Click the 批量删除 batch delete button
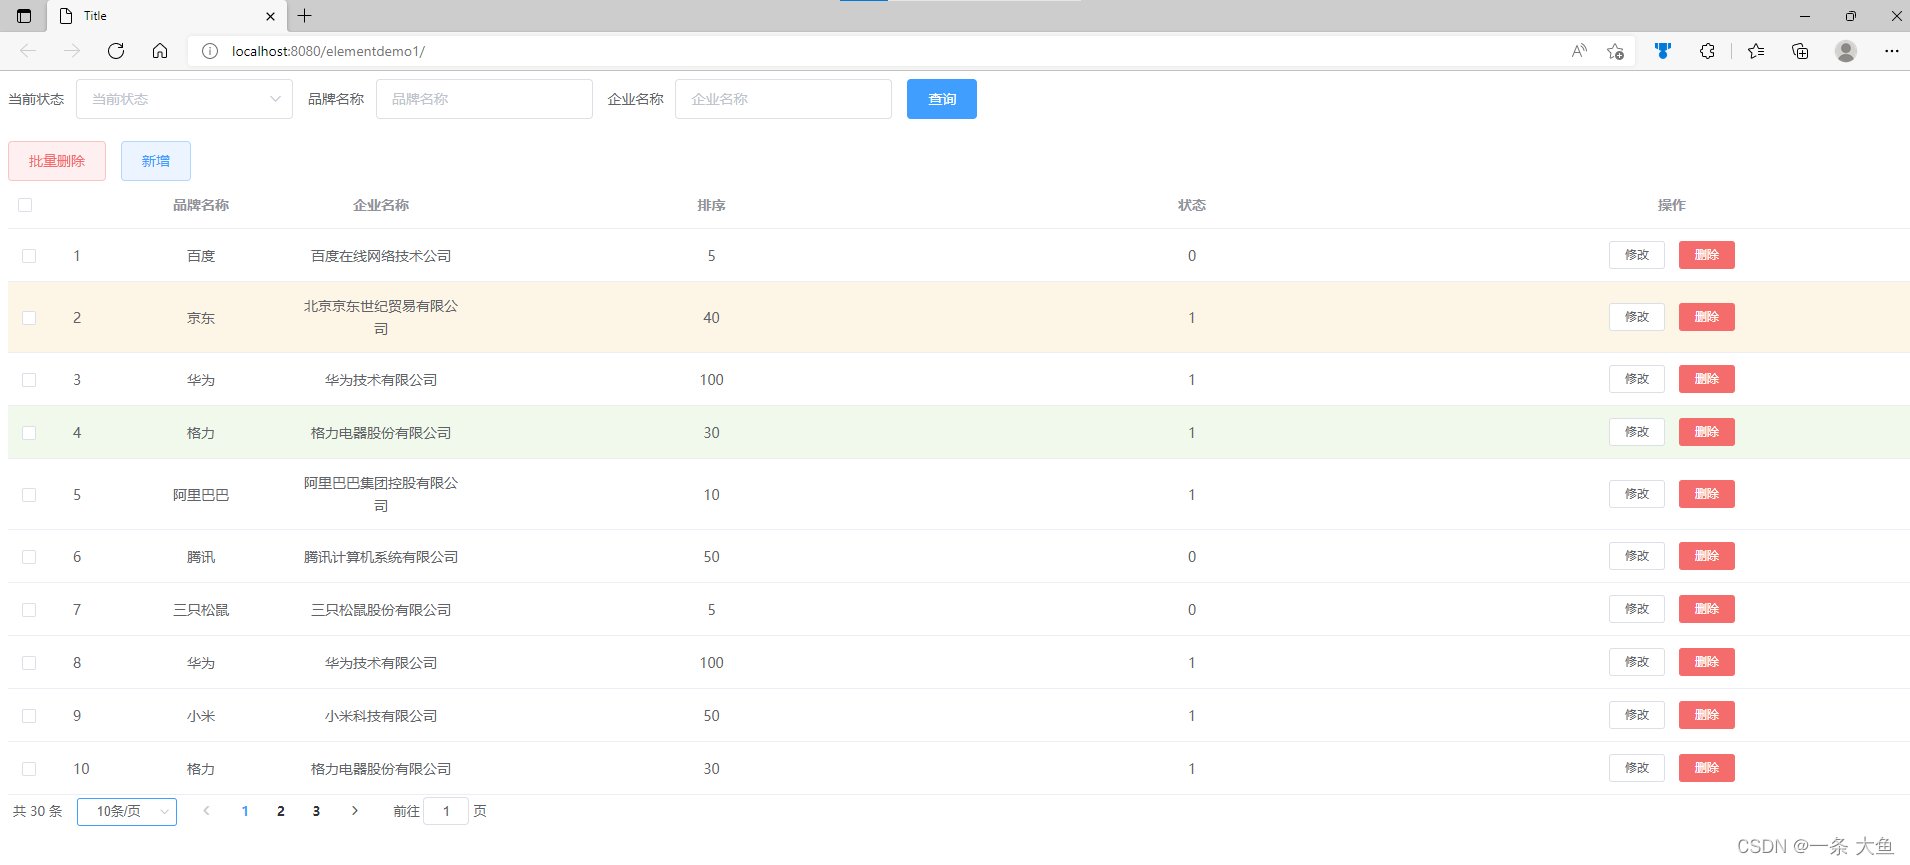 [x=57, y=161]
